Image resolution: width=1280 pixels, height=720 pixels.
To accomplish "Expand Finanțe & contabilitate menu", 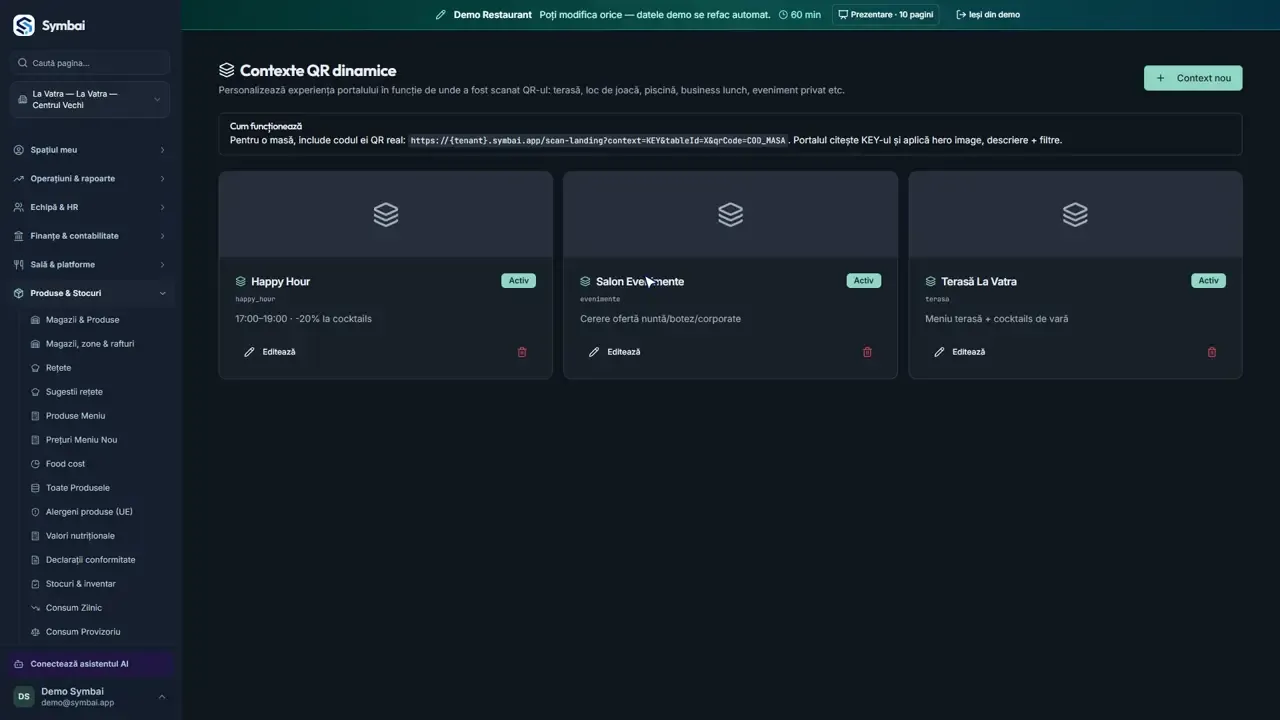I will tap(90, 236).
